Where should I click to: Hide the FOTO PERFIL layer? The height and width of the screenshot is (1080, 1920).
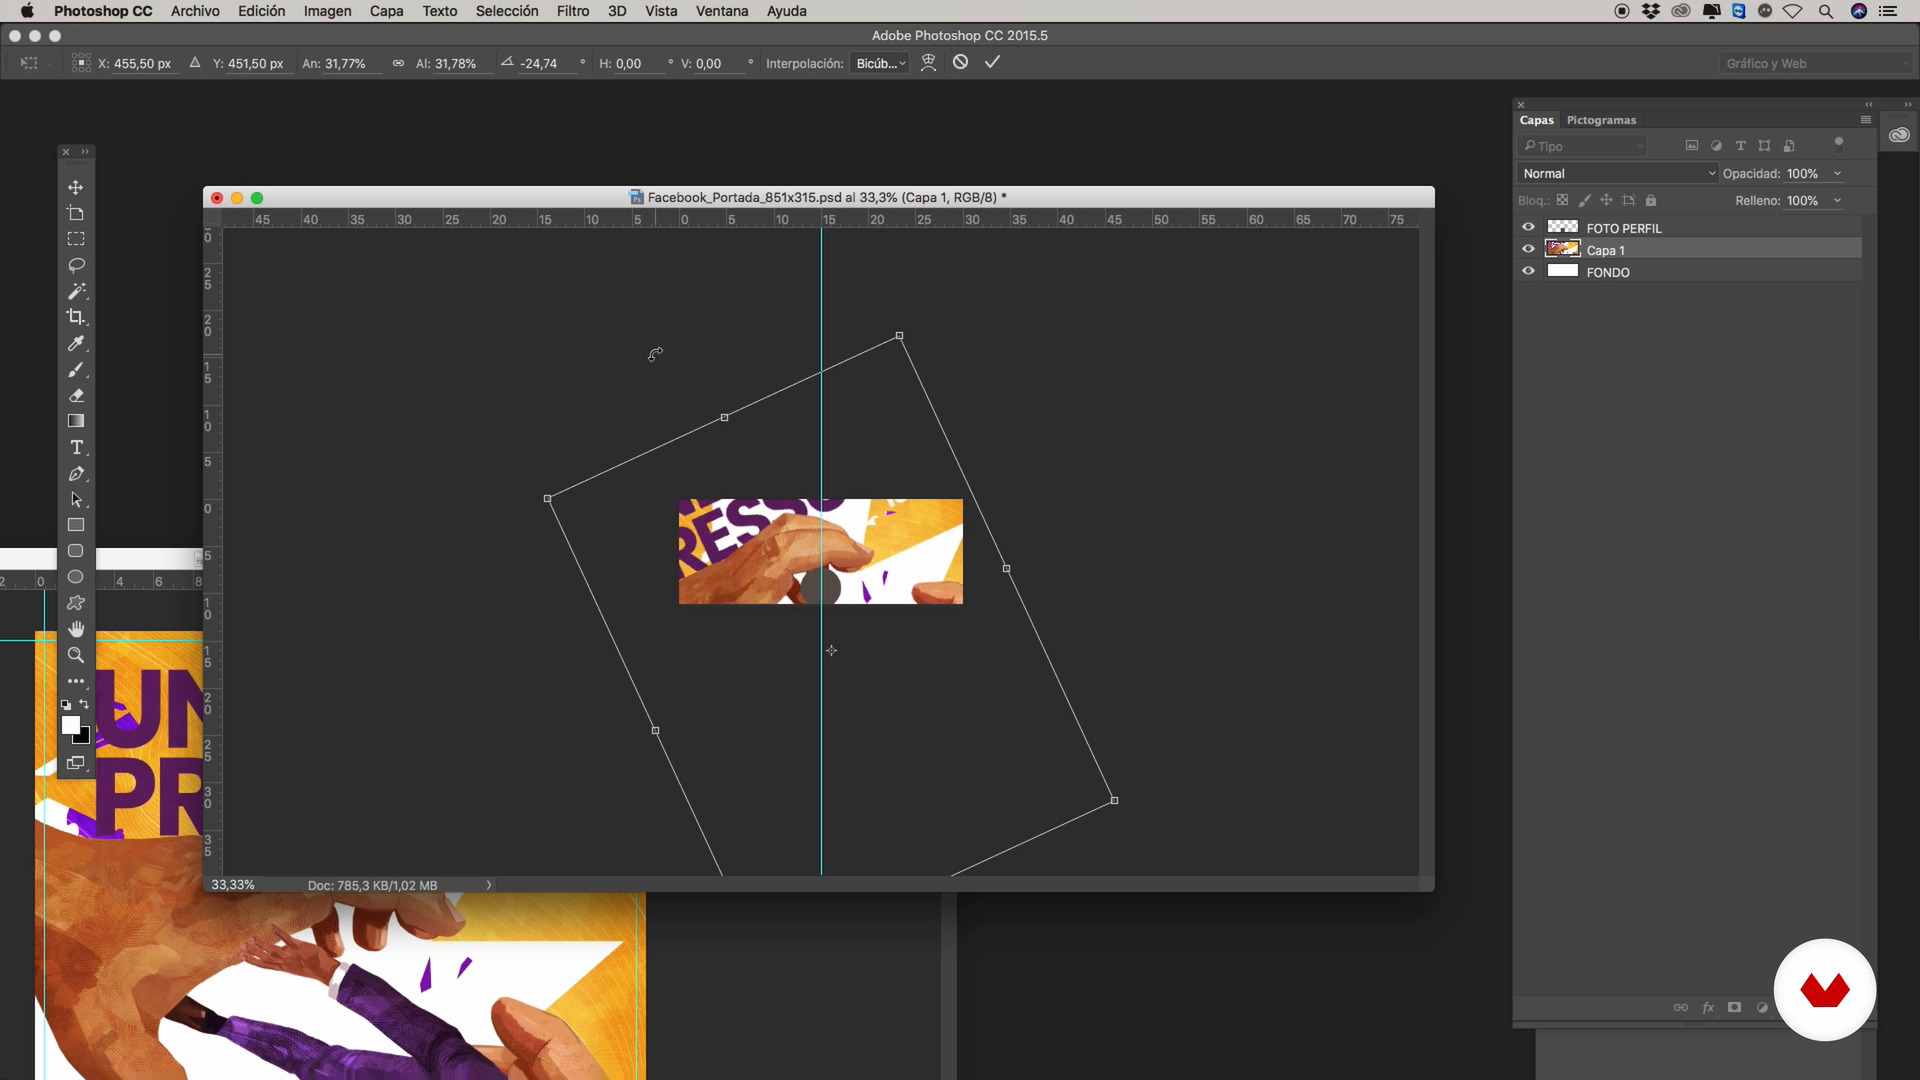click(x=1528, y=227)
